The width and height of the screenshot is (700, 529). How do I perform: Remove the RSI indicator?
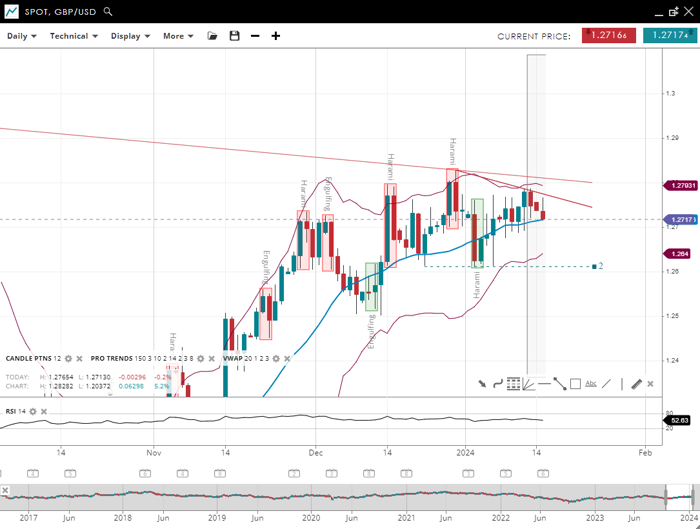46,411
